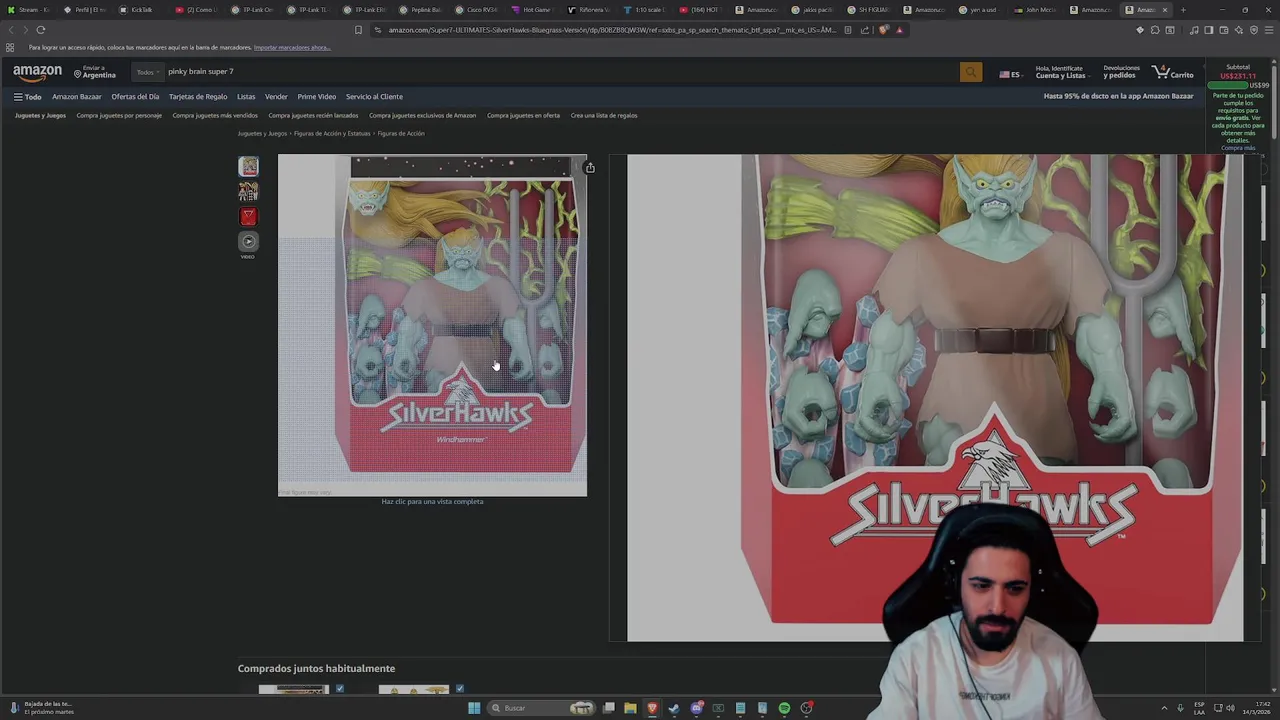The image size is (1280, 720).
Task: Open the new tab plus button
Action: (1183, 10)
